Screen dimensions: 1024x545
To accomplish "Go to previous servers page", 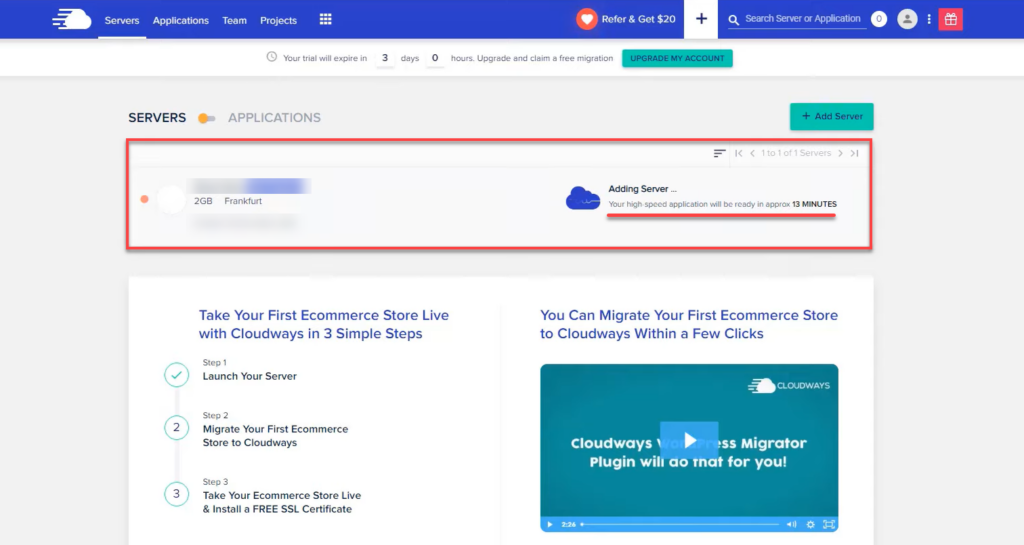I will pos(752,153).
